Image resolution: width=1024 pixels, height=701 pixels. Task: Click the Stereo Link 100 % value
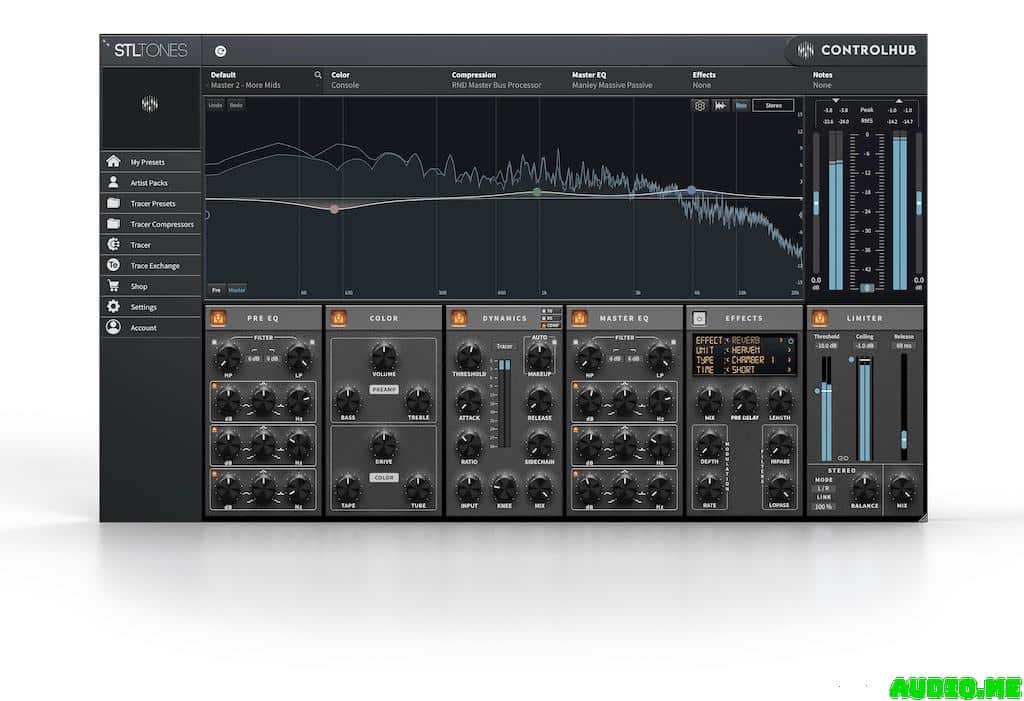pos(824,506)
